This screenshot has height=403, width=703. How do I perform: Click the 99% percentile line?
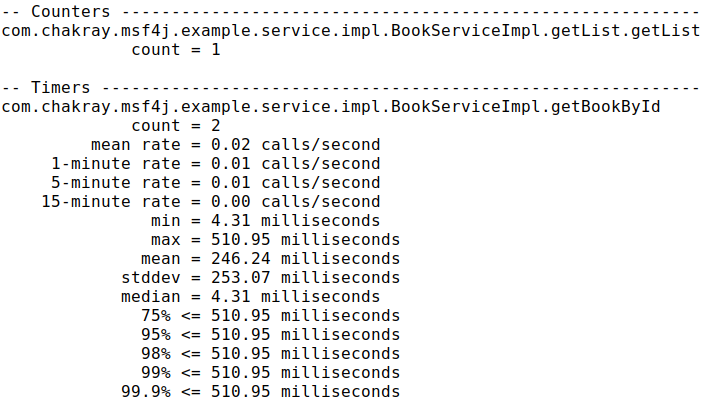coord(270,373)
